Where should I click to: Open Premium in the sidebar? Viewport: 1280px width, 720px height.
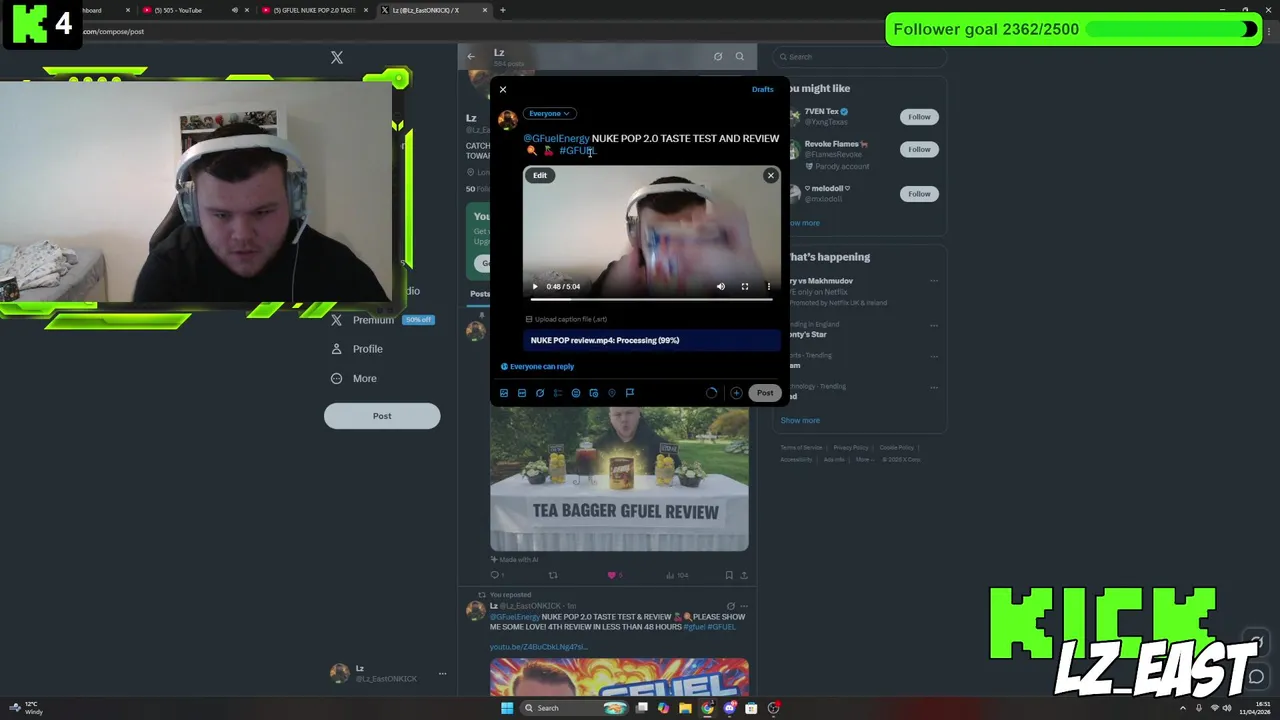373,320
